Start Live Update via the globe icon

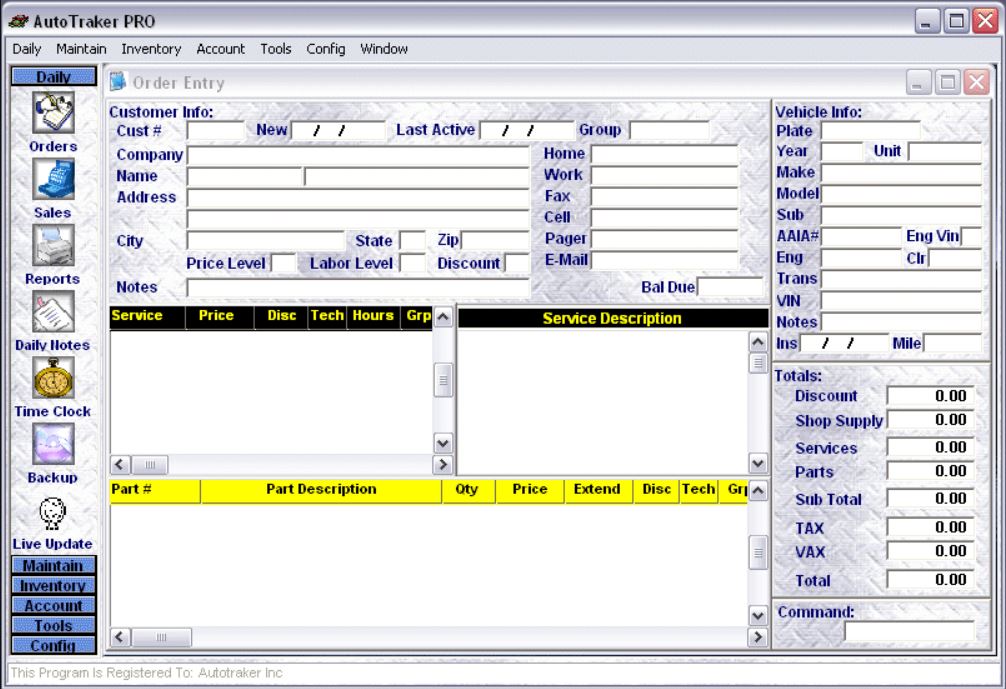coord(52,515)
